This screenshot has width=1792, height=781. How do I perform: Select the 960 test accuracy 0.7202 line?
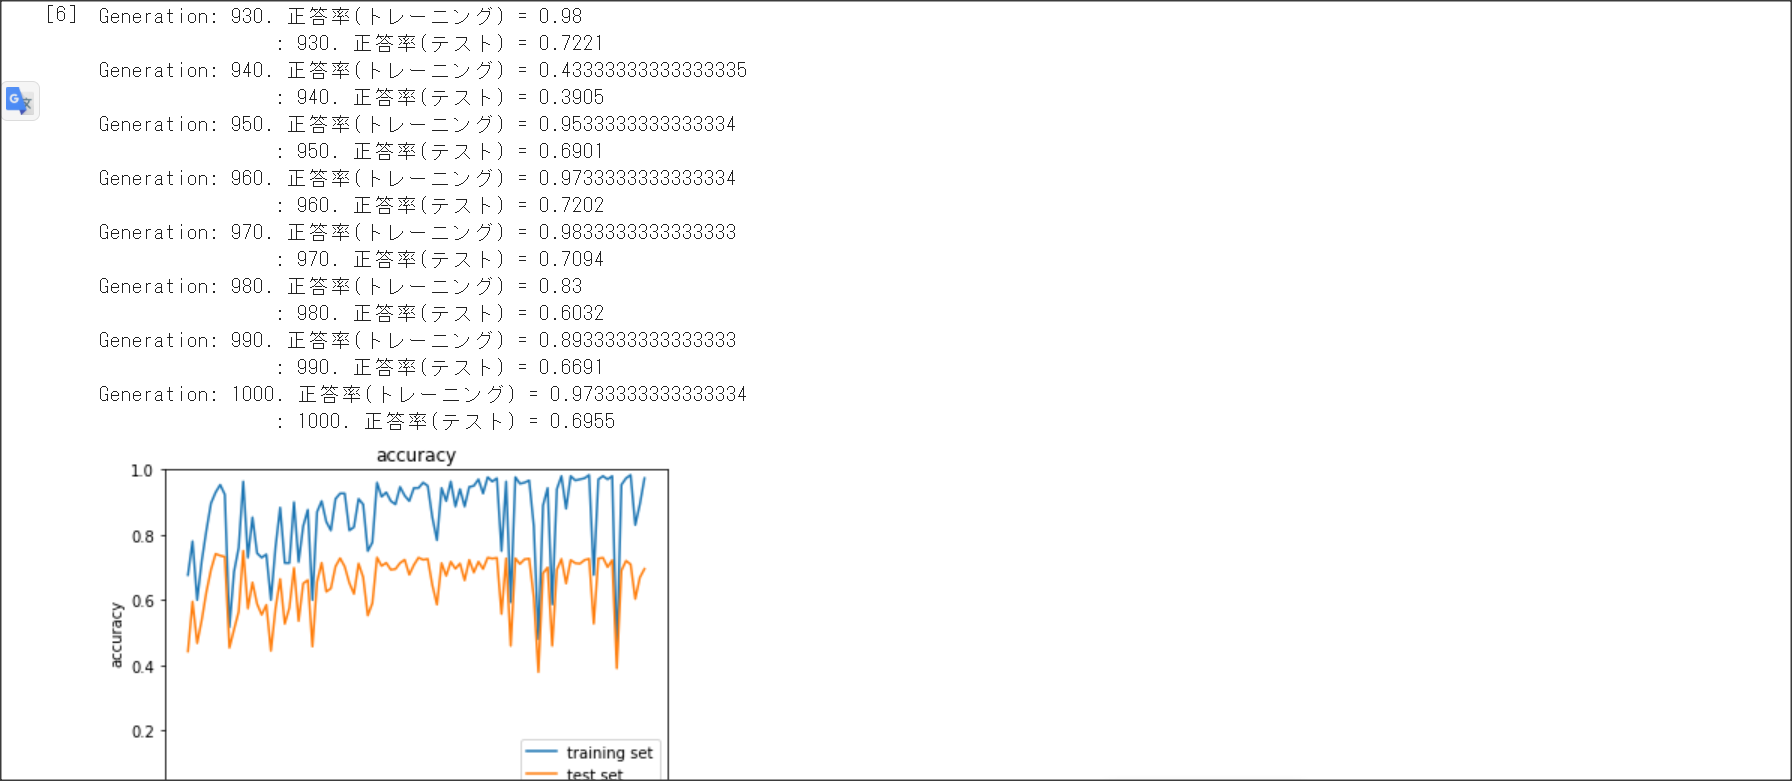tap(440, 205)
